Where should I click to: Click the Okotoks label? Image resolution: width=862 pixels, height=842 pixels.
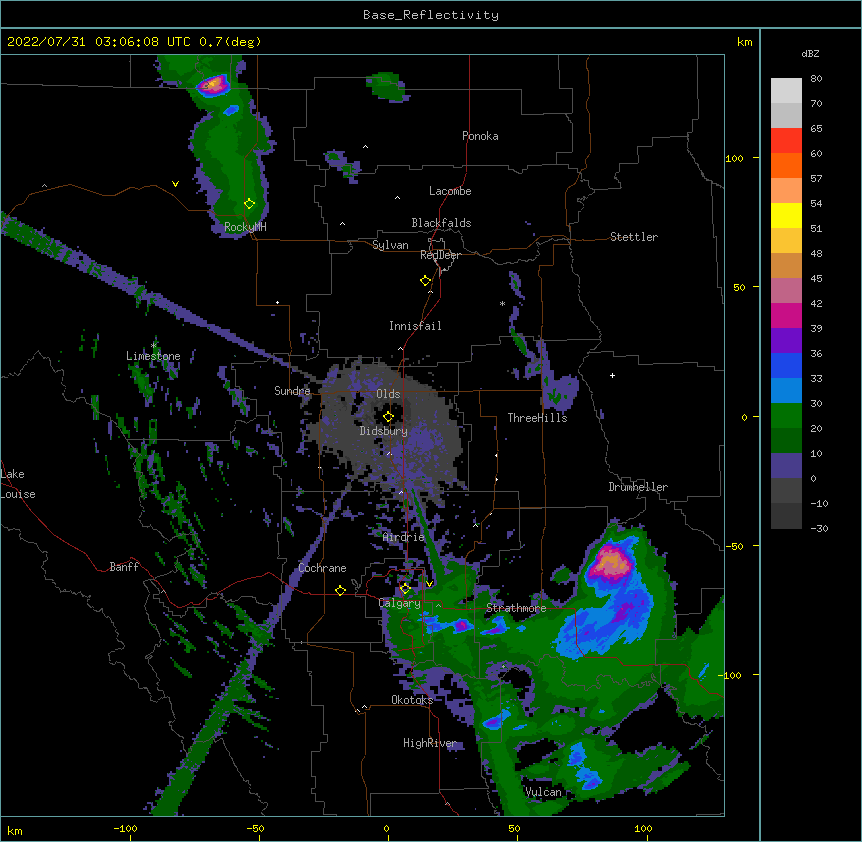coord(412,700)
